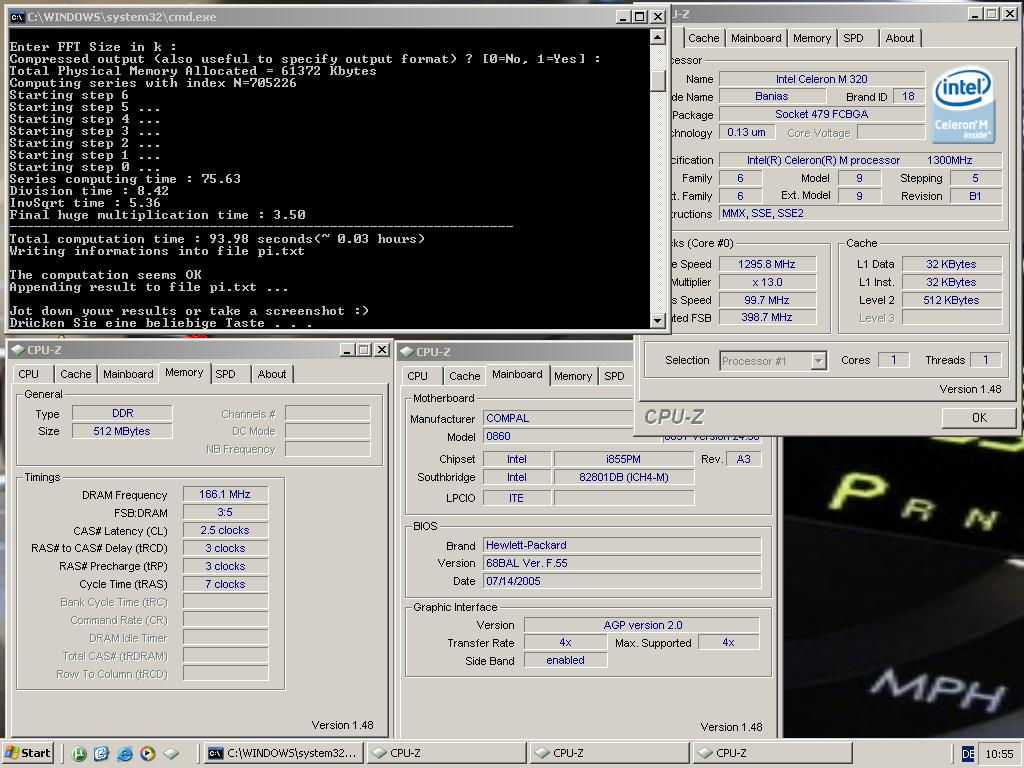Activate CPU-Z taskbar button nearest the language indicator
Image resolution: width=1024 pixels, height=768 pixels.
pyautogui.click(x=772, y=754)
